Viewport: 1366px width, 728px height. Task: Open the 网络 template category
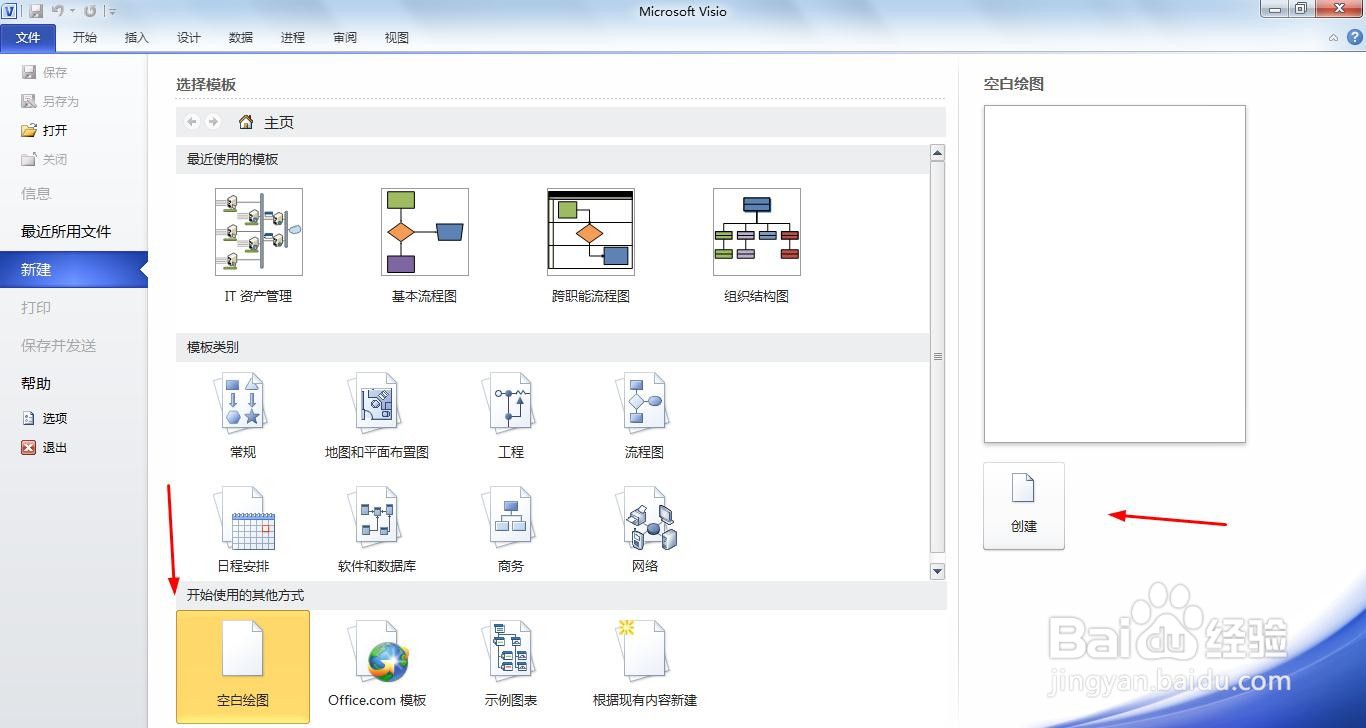645,530
